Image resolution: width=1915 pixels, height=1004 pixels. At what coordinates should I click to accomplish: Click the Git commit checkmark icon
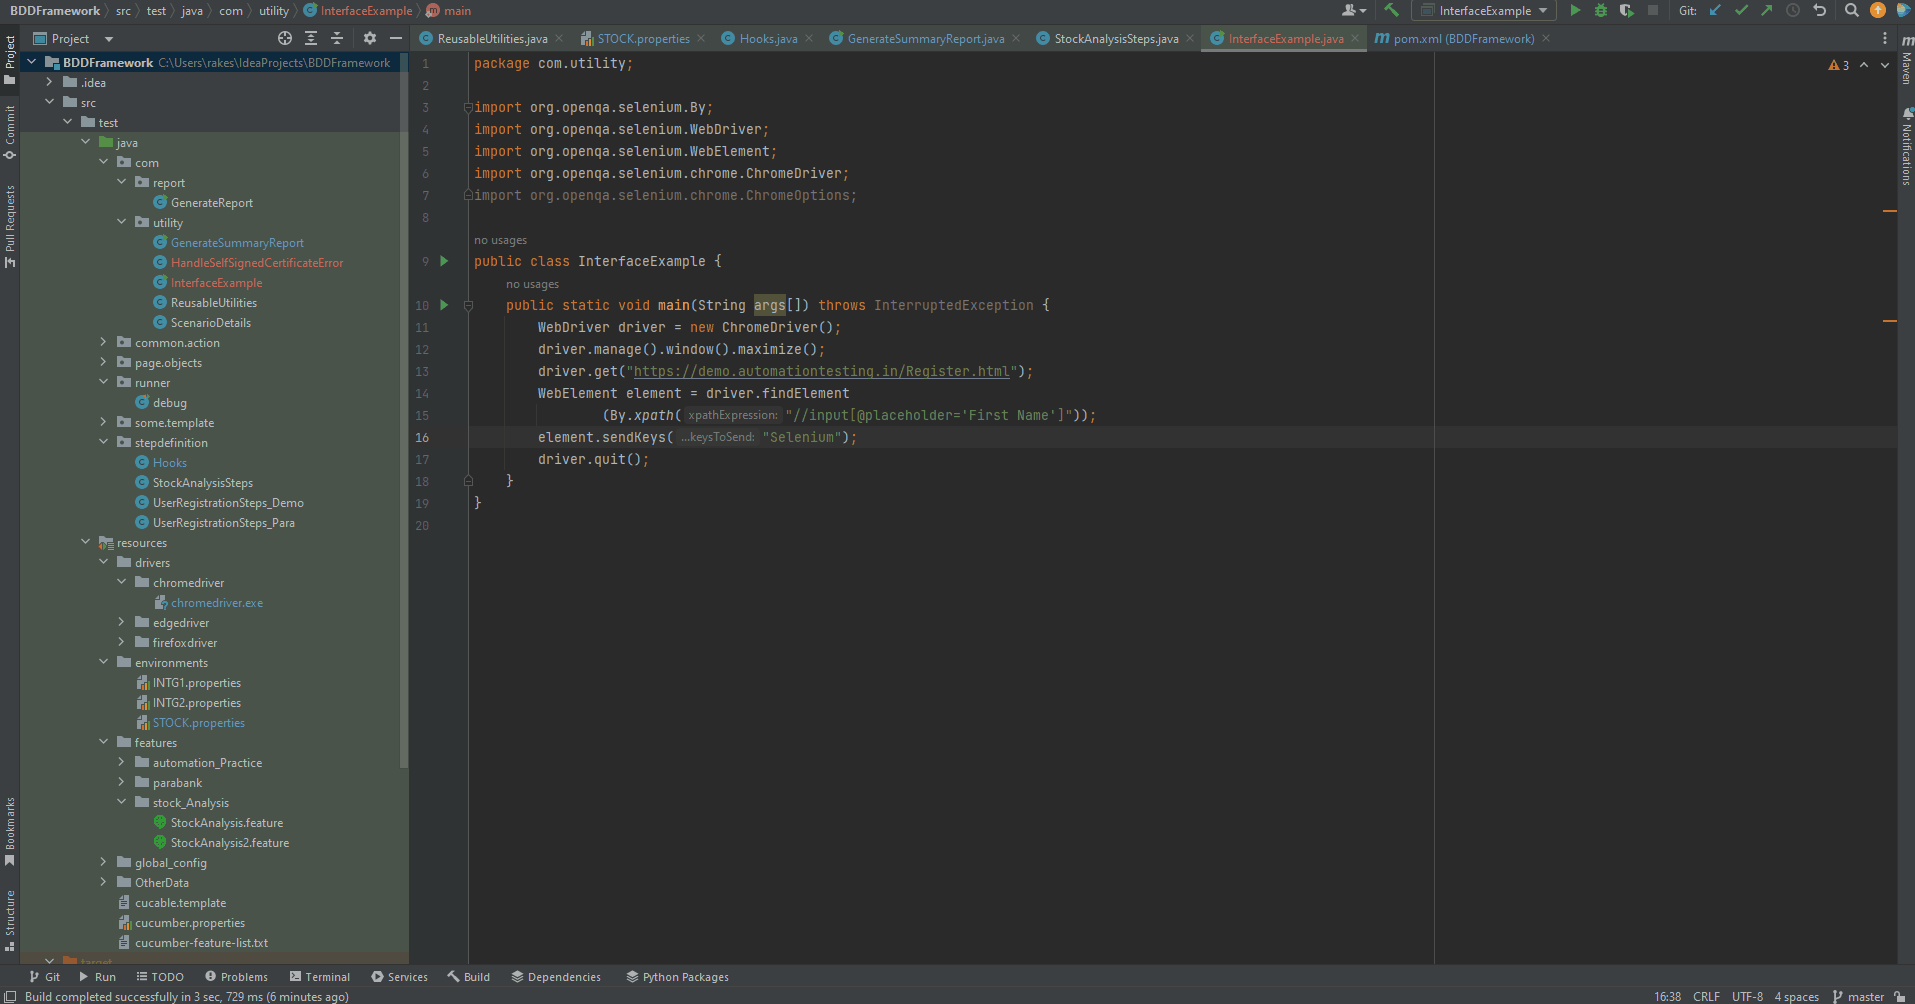pos(1741,11)
